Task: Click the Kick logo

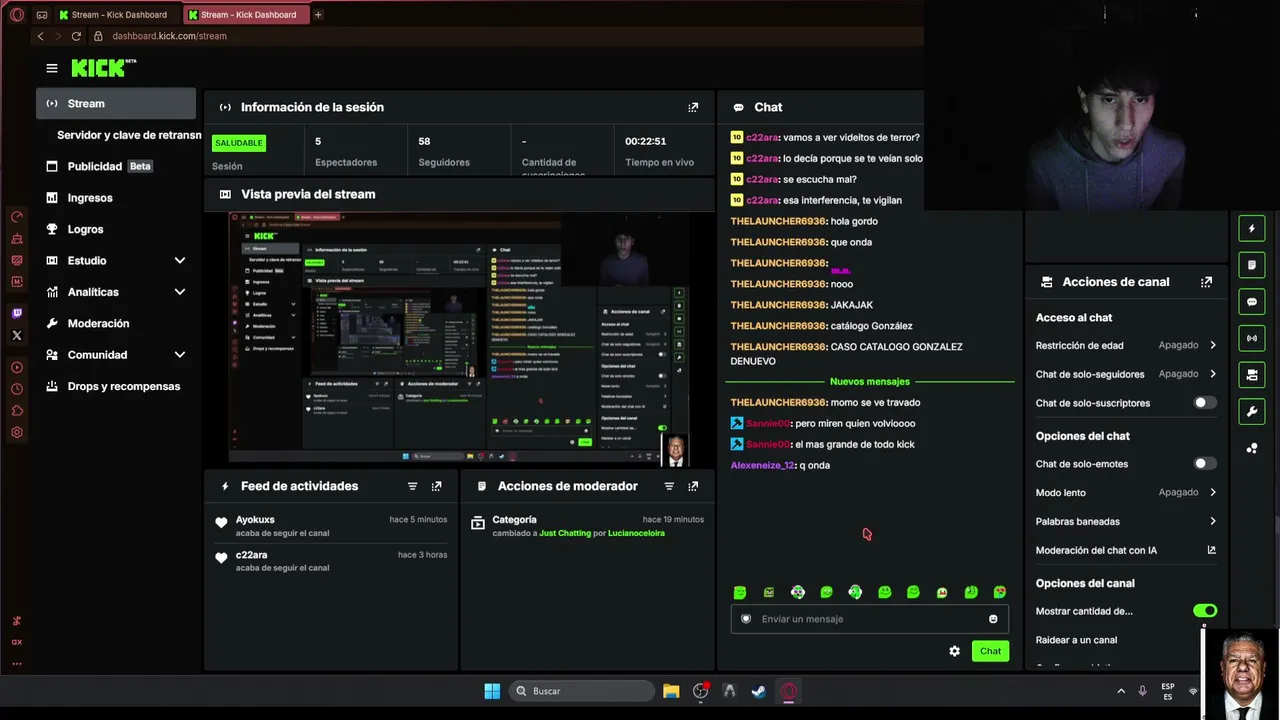Action: [103, 68]
